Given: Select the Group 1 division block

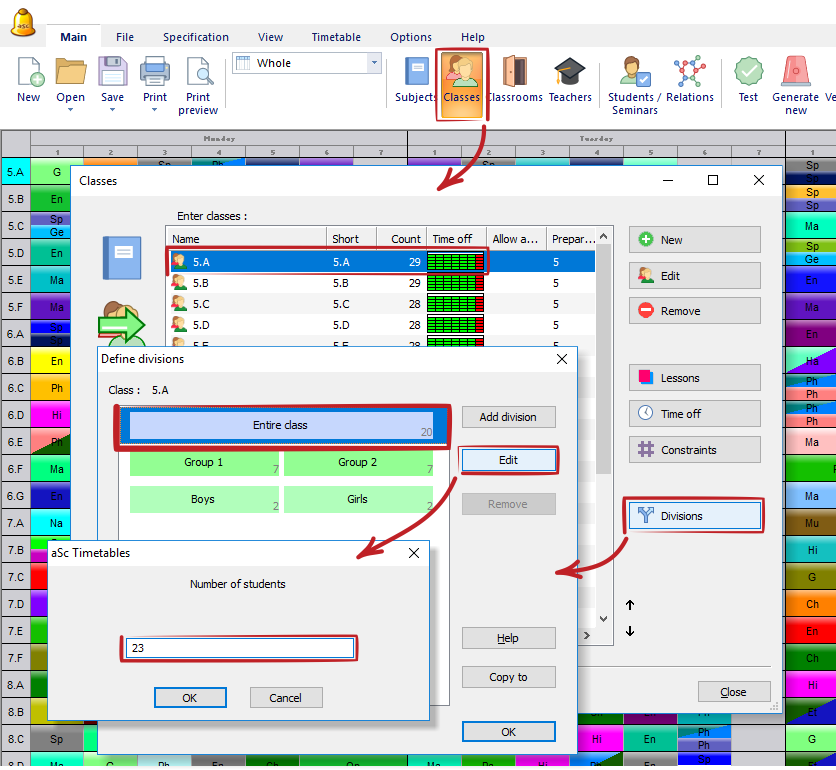Looking at the screenshot, I should pos(204,463).
